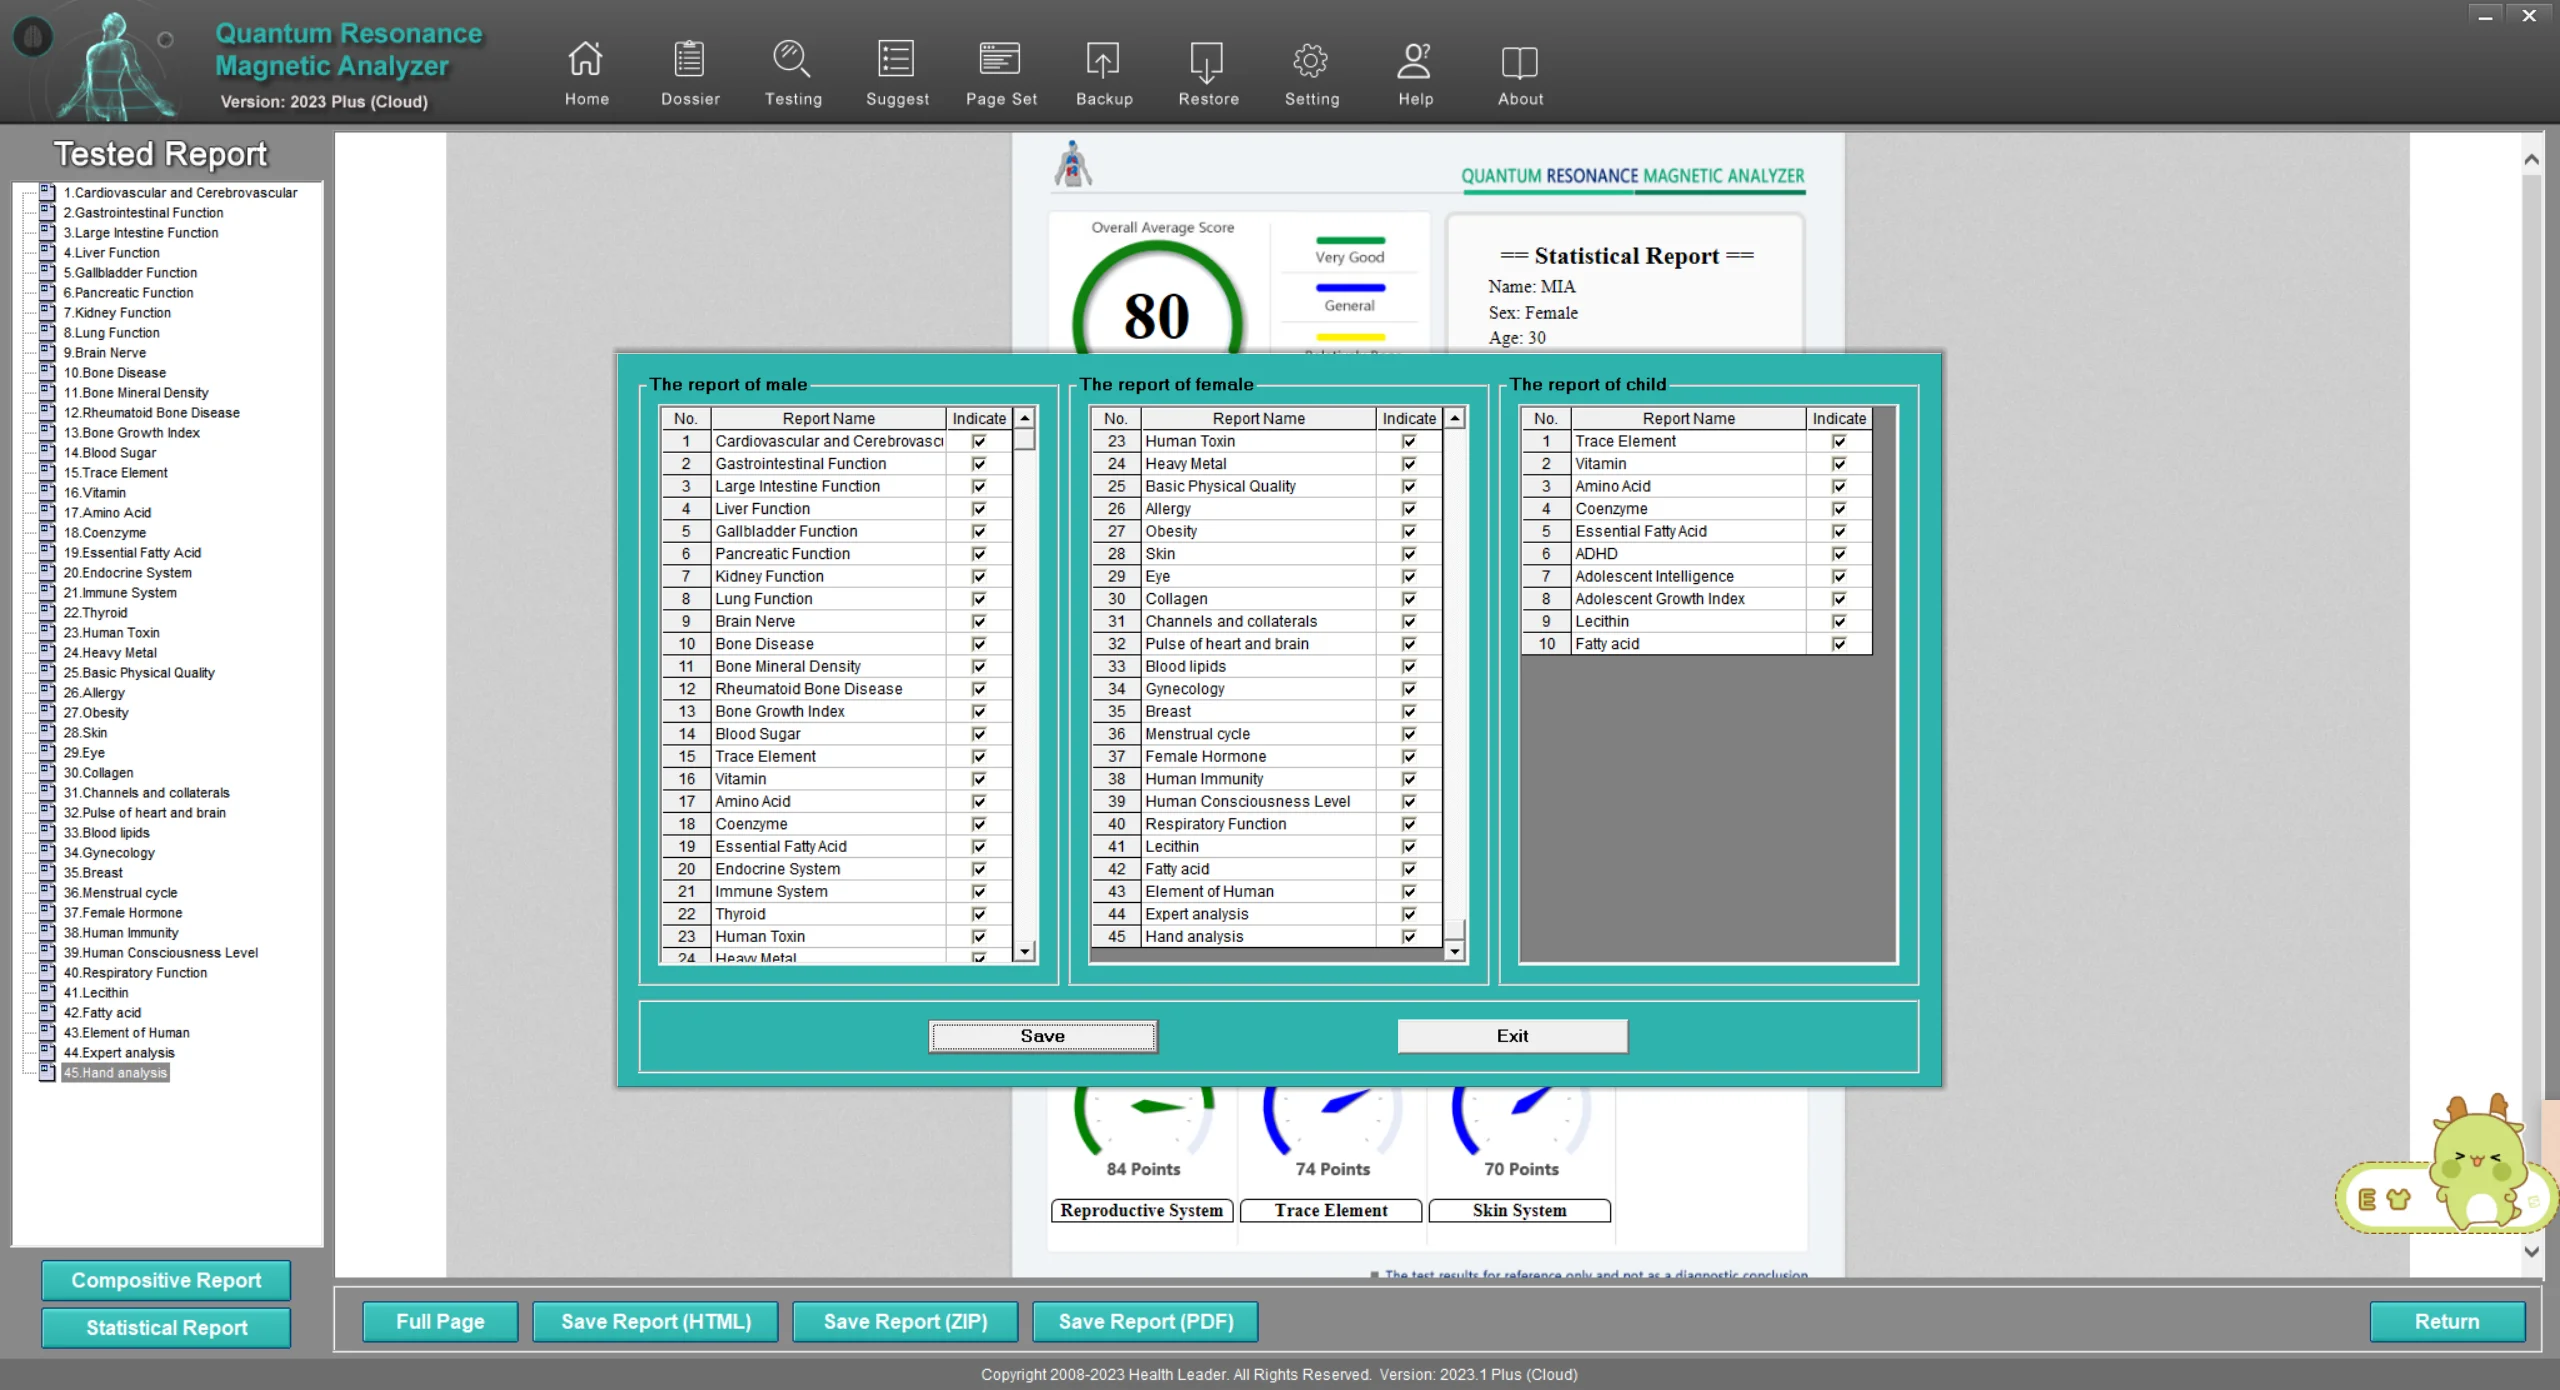Click the Page Set icon
Image resolution: width=2560 pixels, height=1390 pixels.
(x=1000, y=60)
